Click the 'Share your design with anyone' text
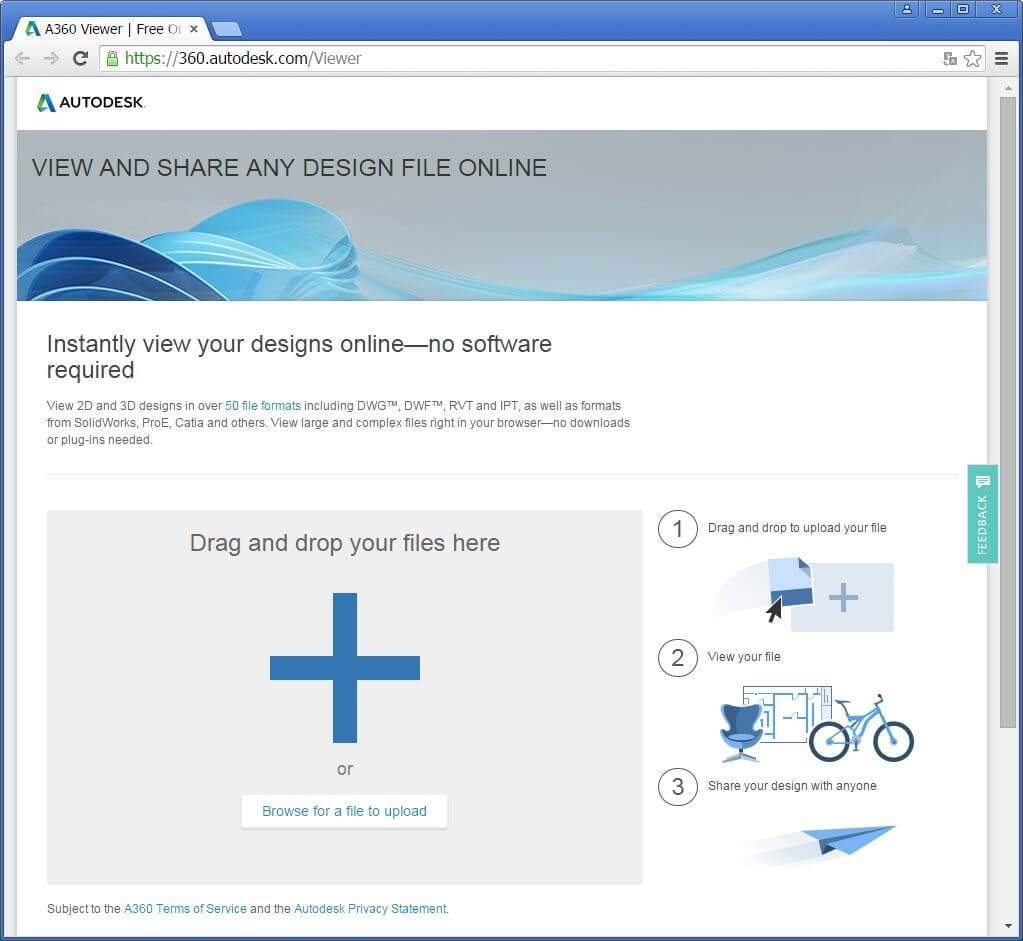 [x=792, y=786]
